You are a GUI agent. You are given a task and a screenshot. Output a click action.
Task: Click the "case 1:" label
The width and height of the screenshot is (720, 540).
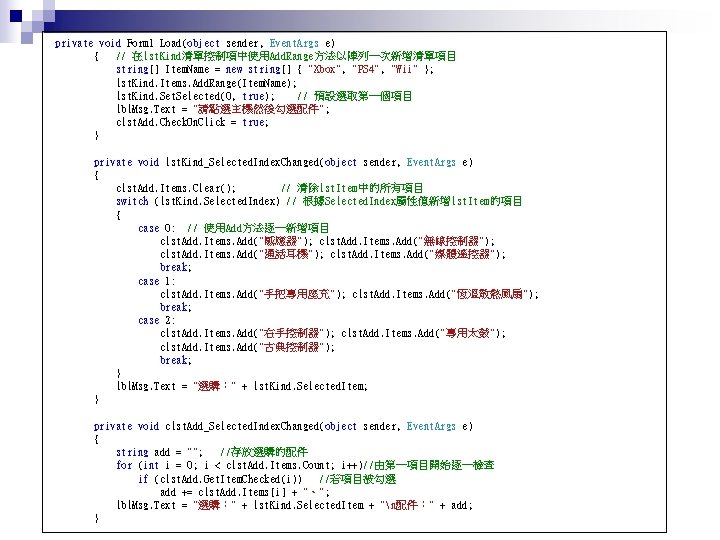(157, 281)
